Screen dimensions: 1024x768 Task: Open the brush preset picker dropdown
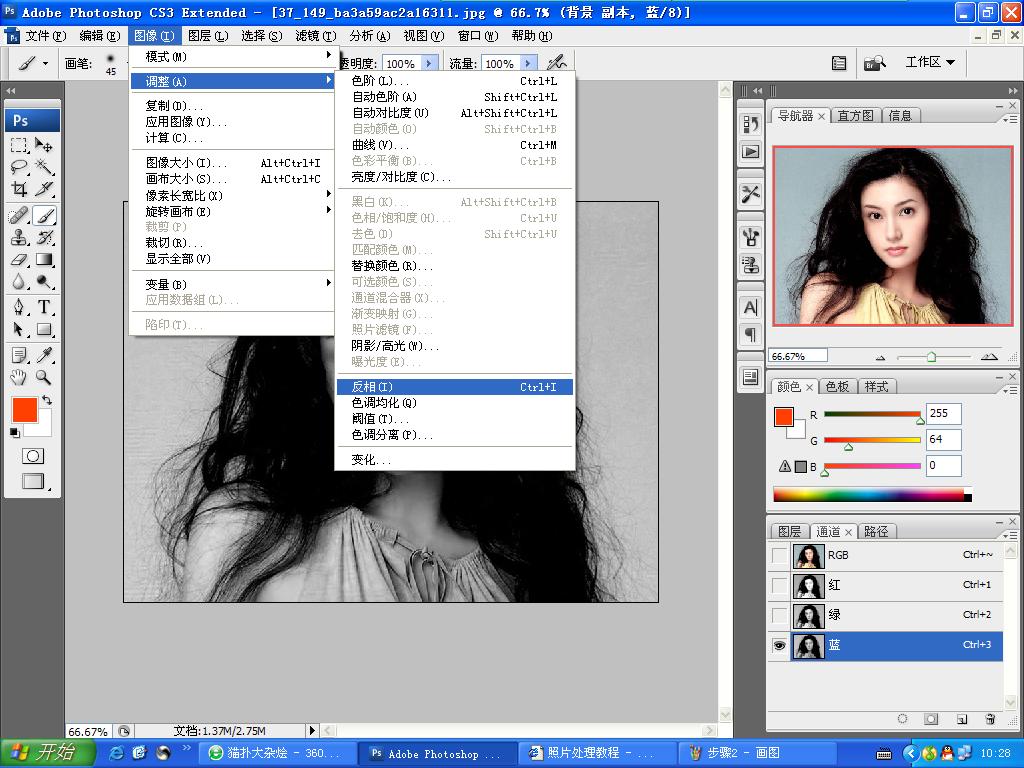[110, 63]
